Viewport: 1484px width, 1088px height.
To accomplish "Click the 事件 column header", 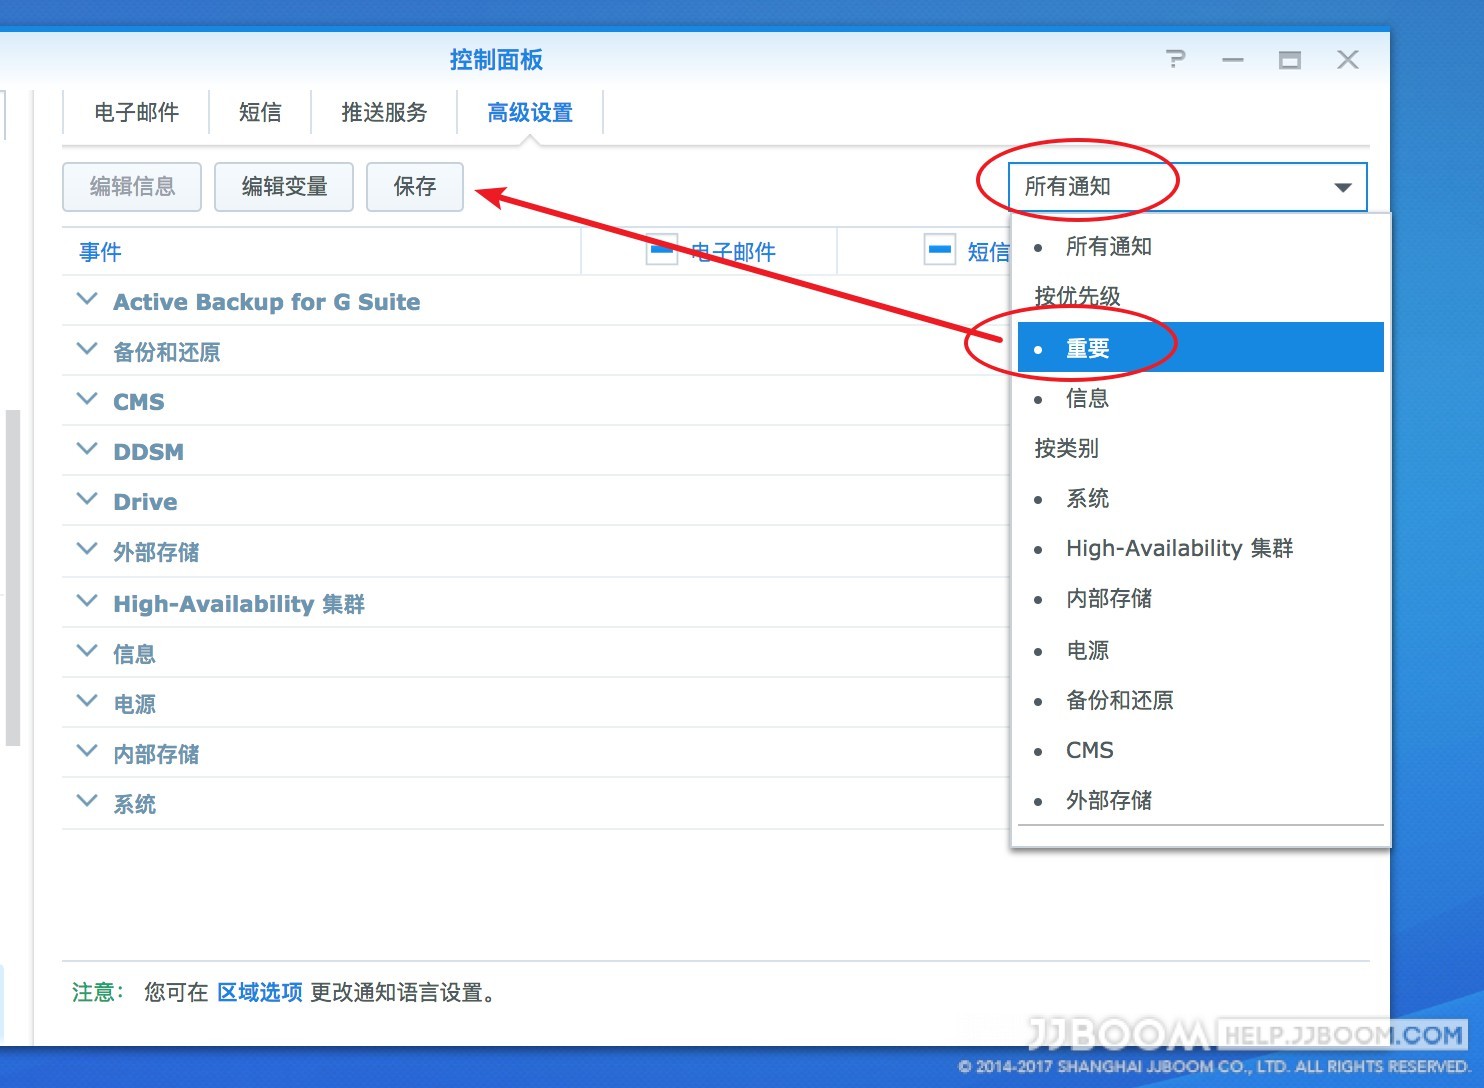I will point(321,251).
